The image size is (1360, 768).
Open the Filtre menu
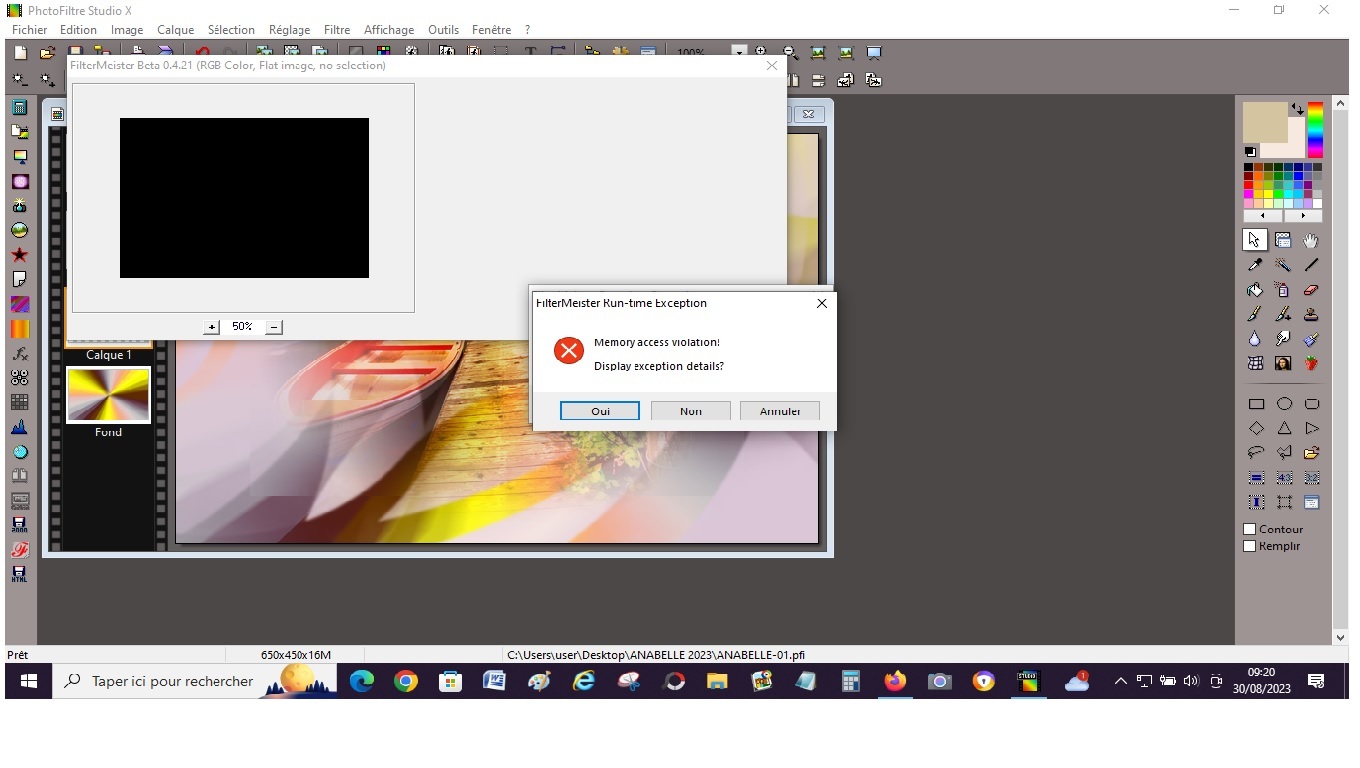pos(337,30)
